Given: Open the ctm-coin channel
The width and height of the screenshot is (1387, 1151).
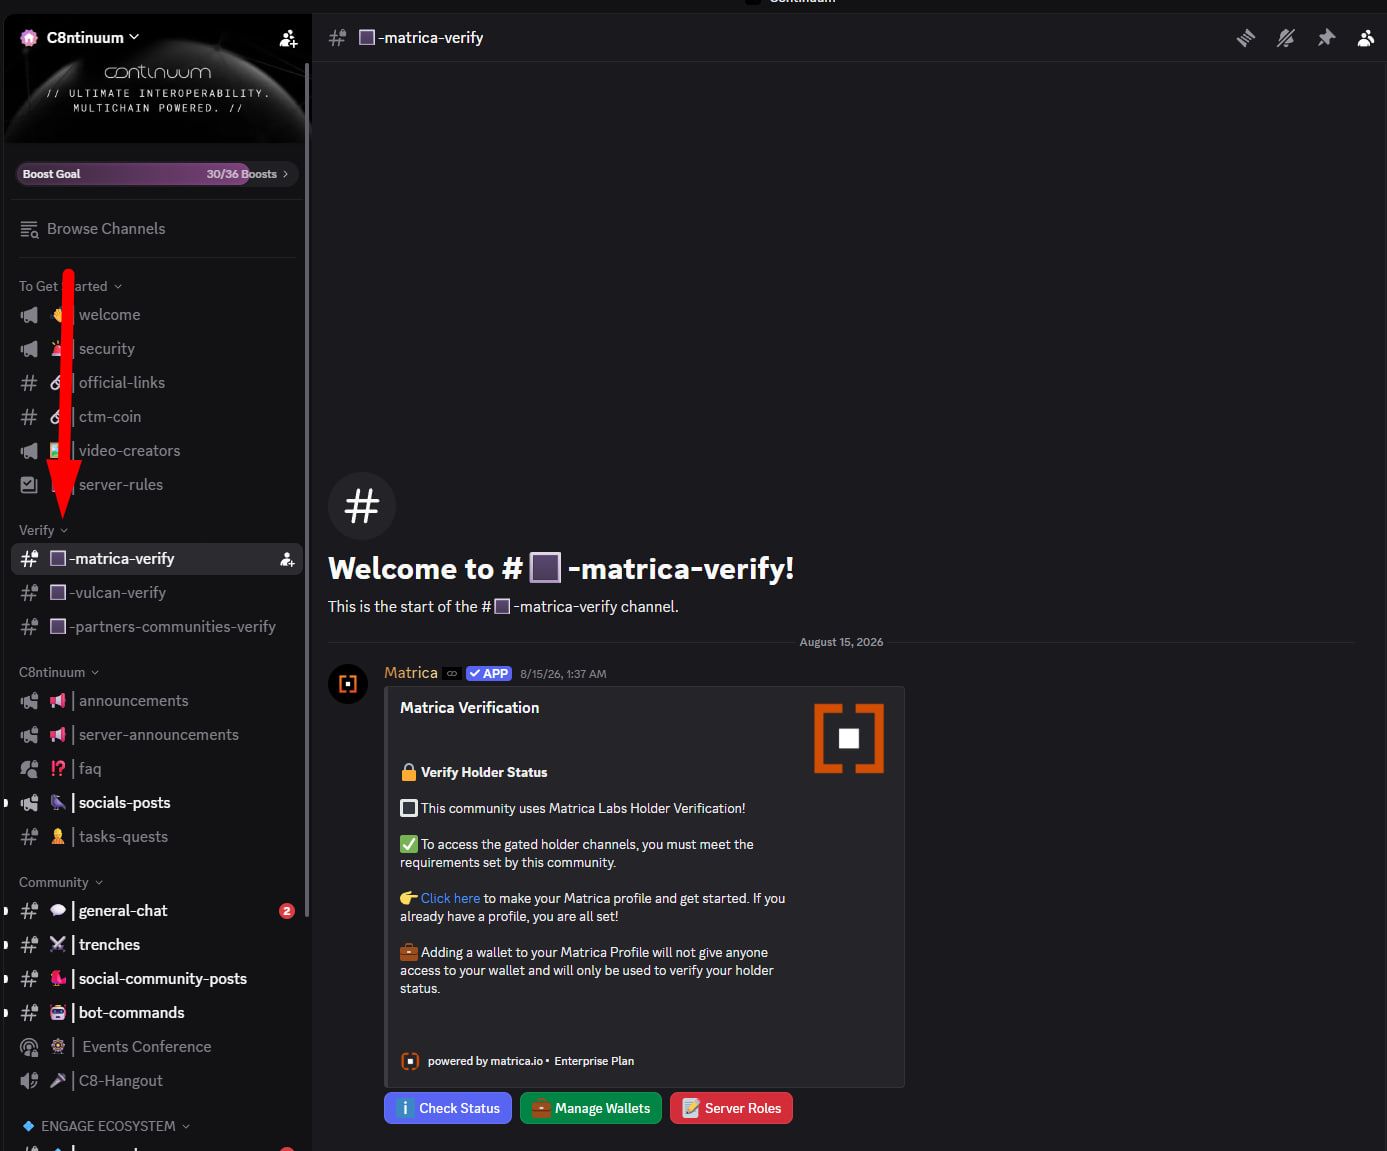Looking at the screenshot, I should 157,417.
